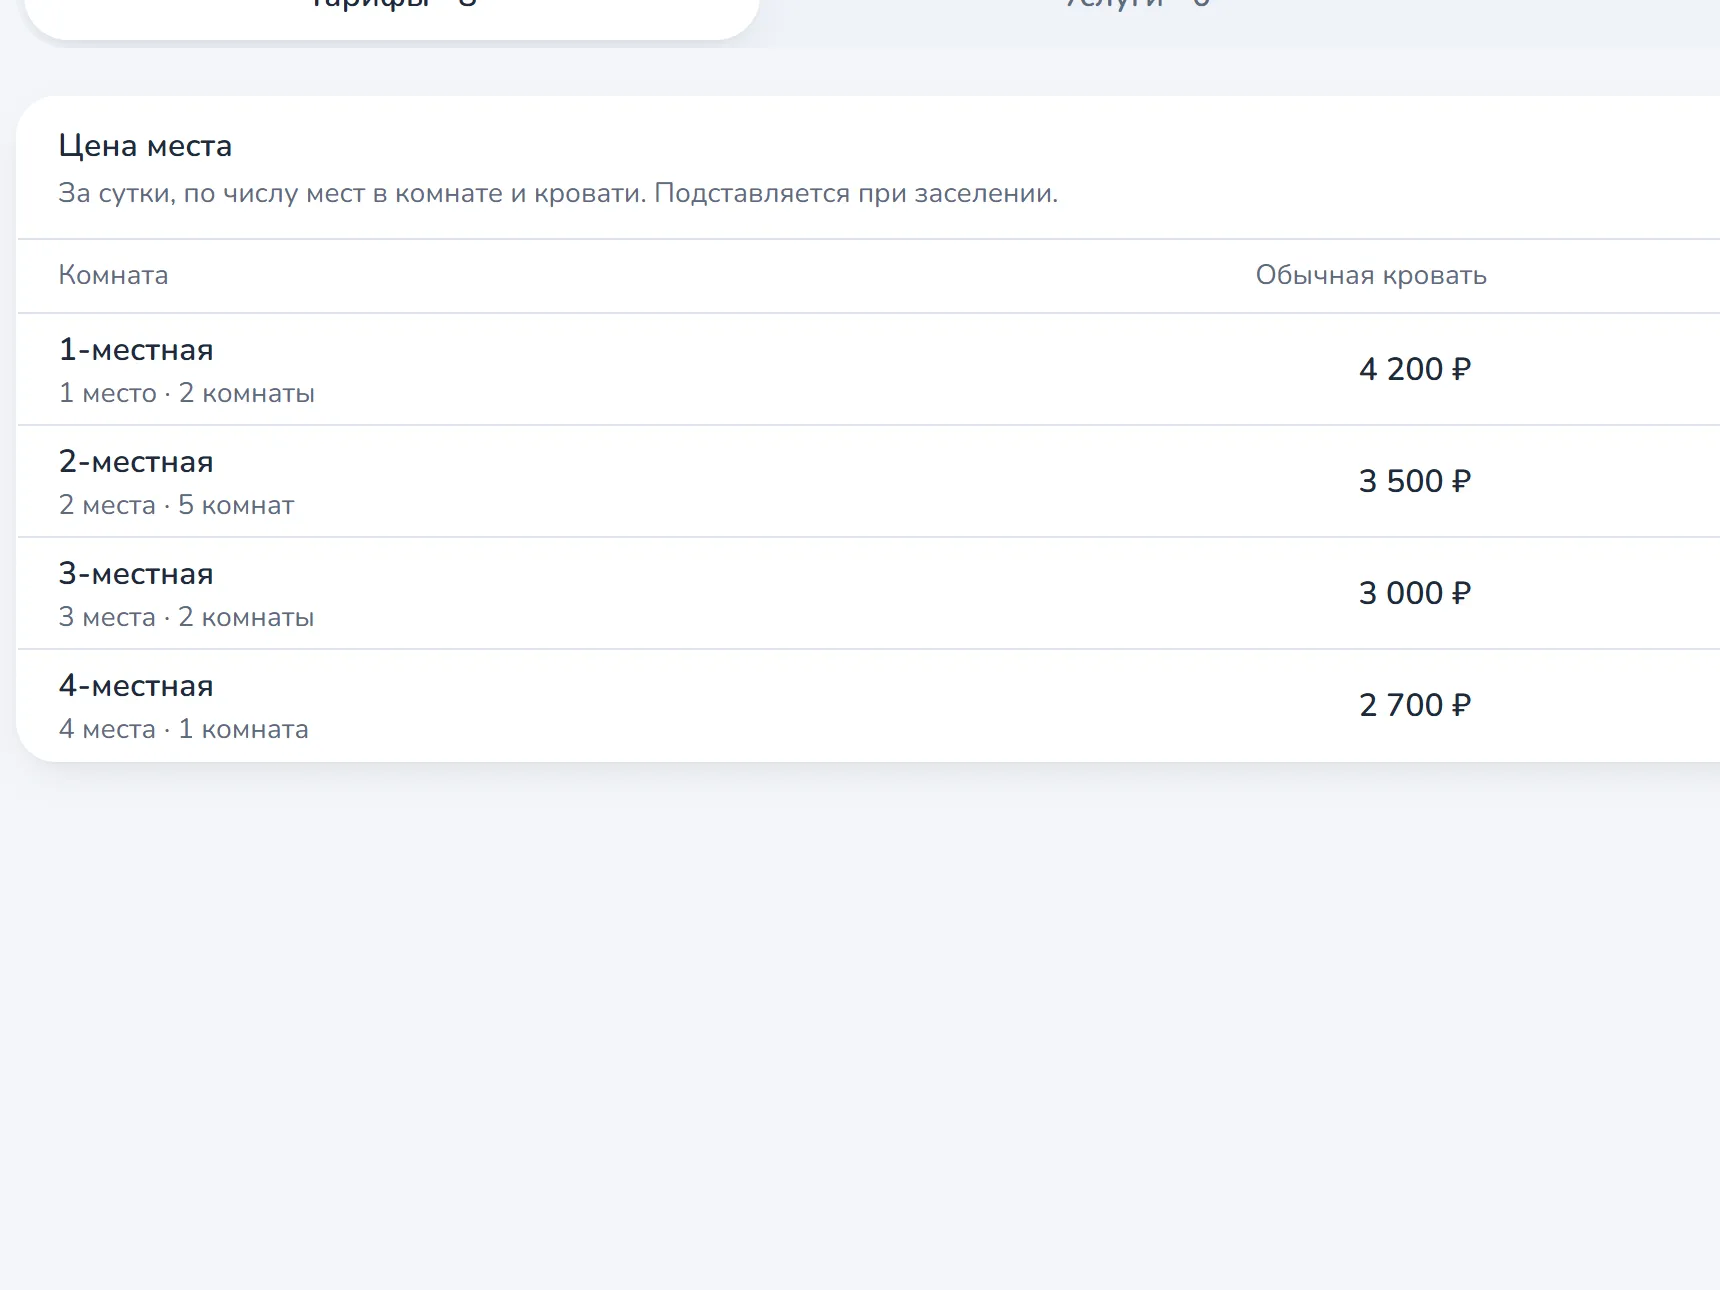Viewport: 1720px width, 1290px height.
Task: Select the '1-местная' room row title
Action: pos(136,350)
